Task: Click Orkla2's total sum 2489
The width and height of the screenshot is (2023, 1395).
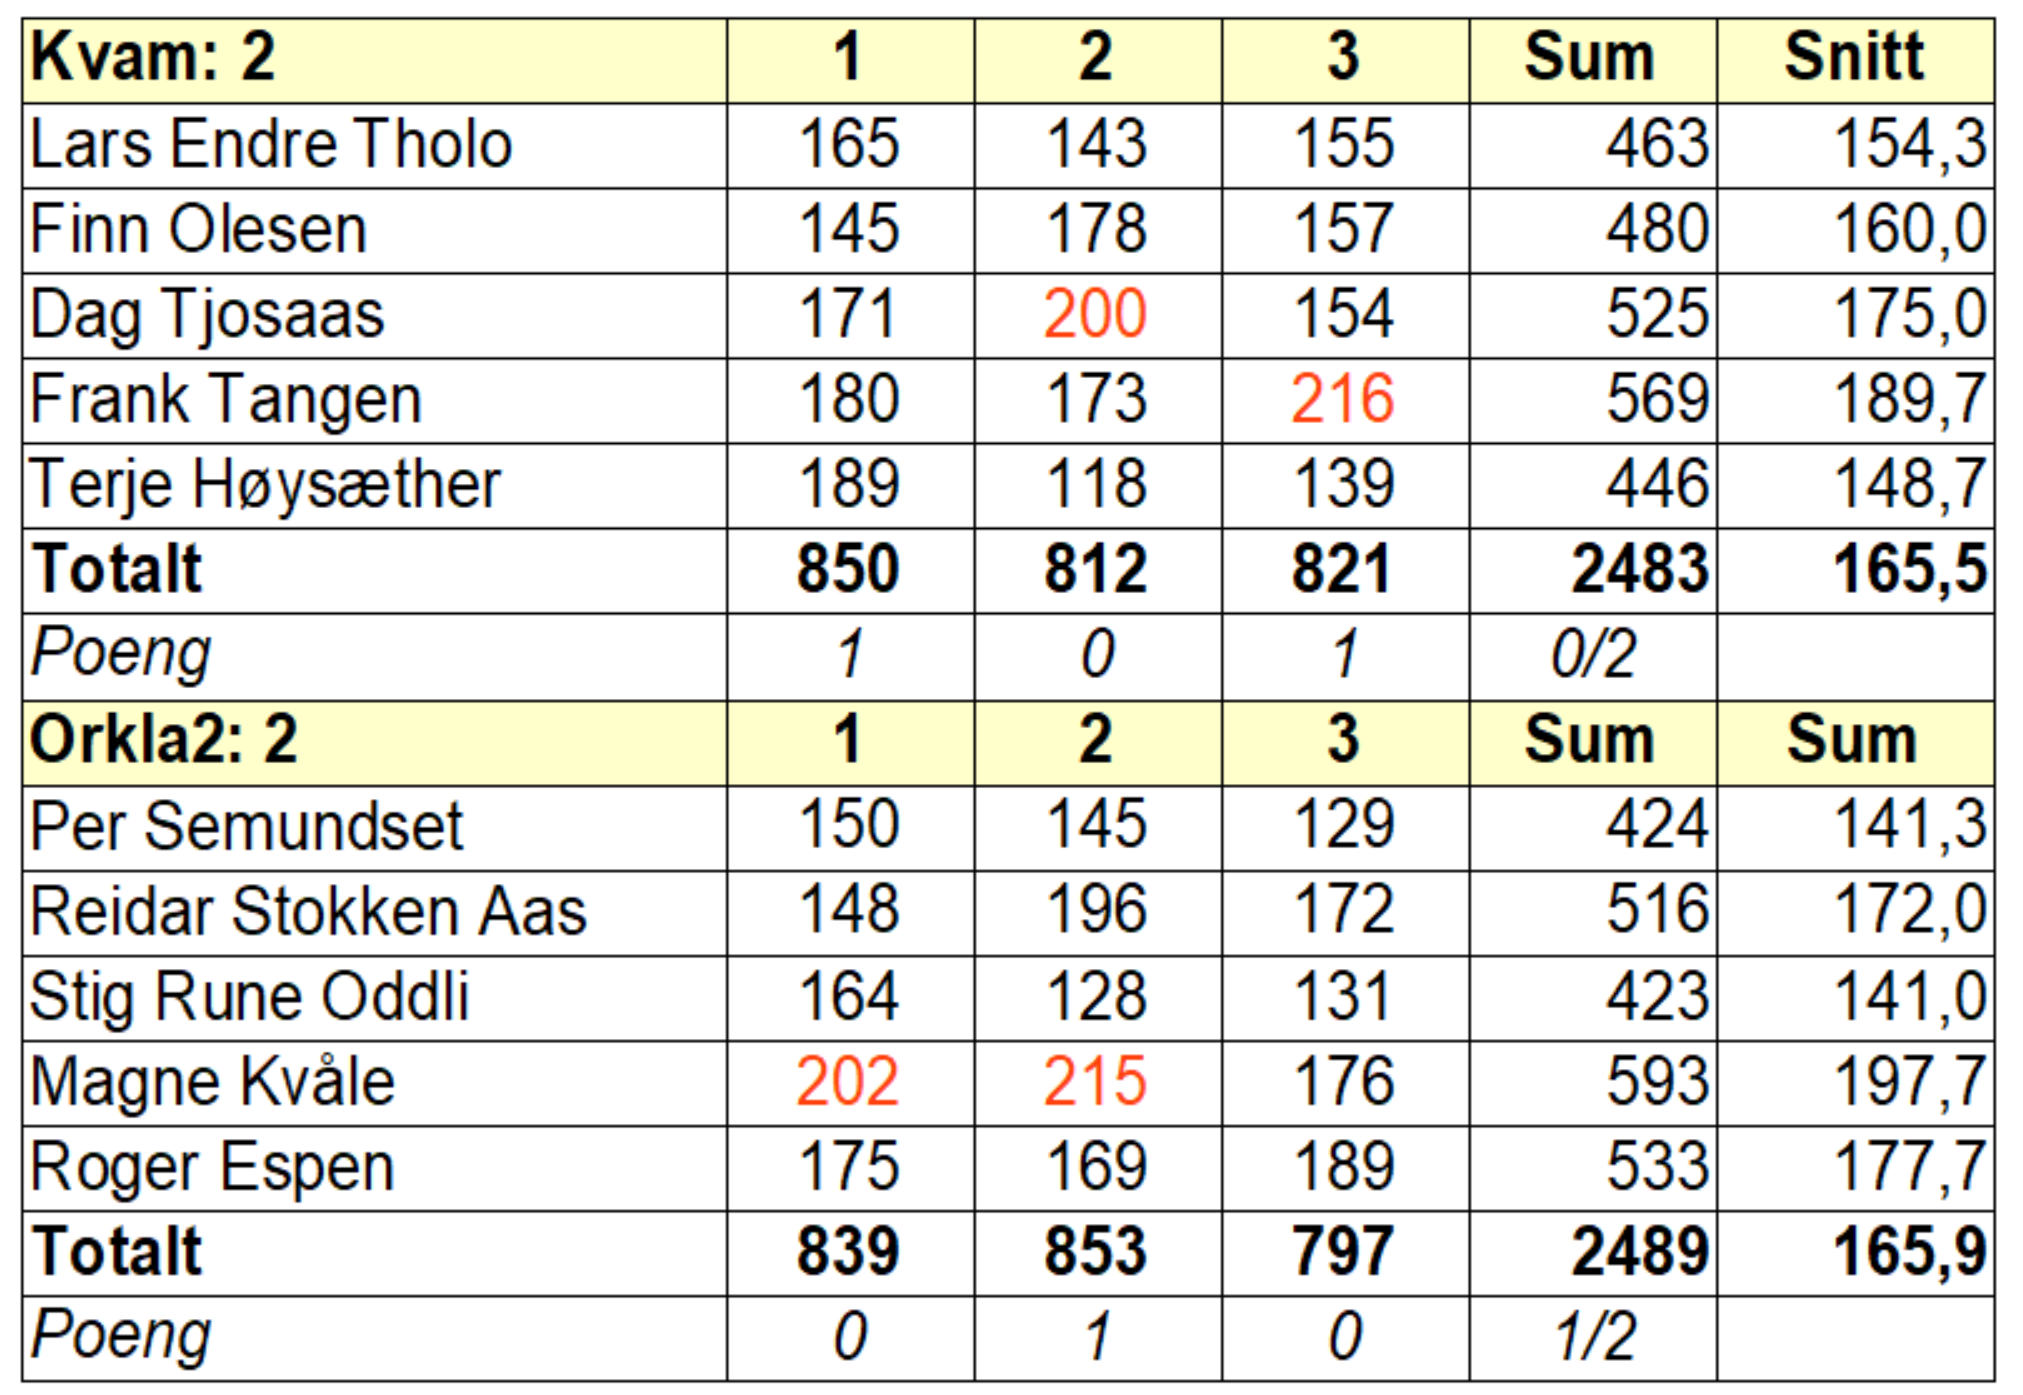Action: 1639,1253
